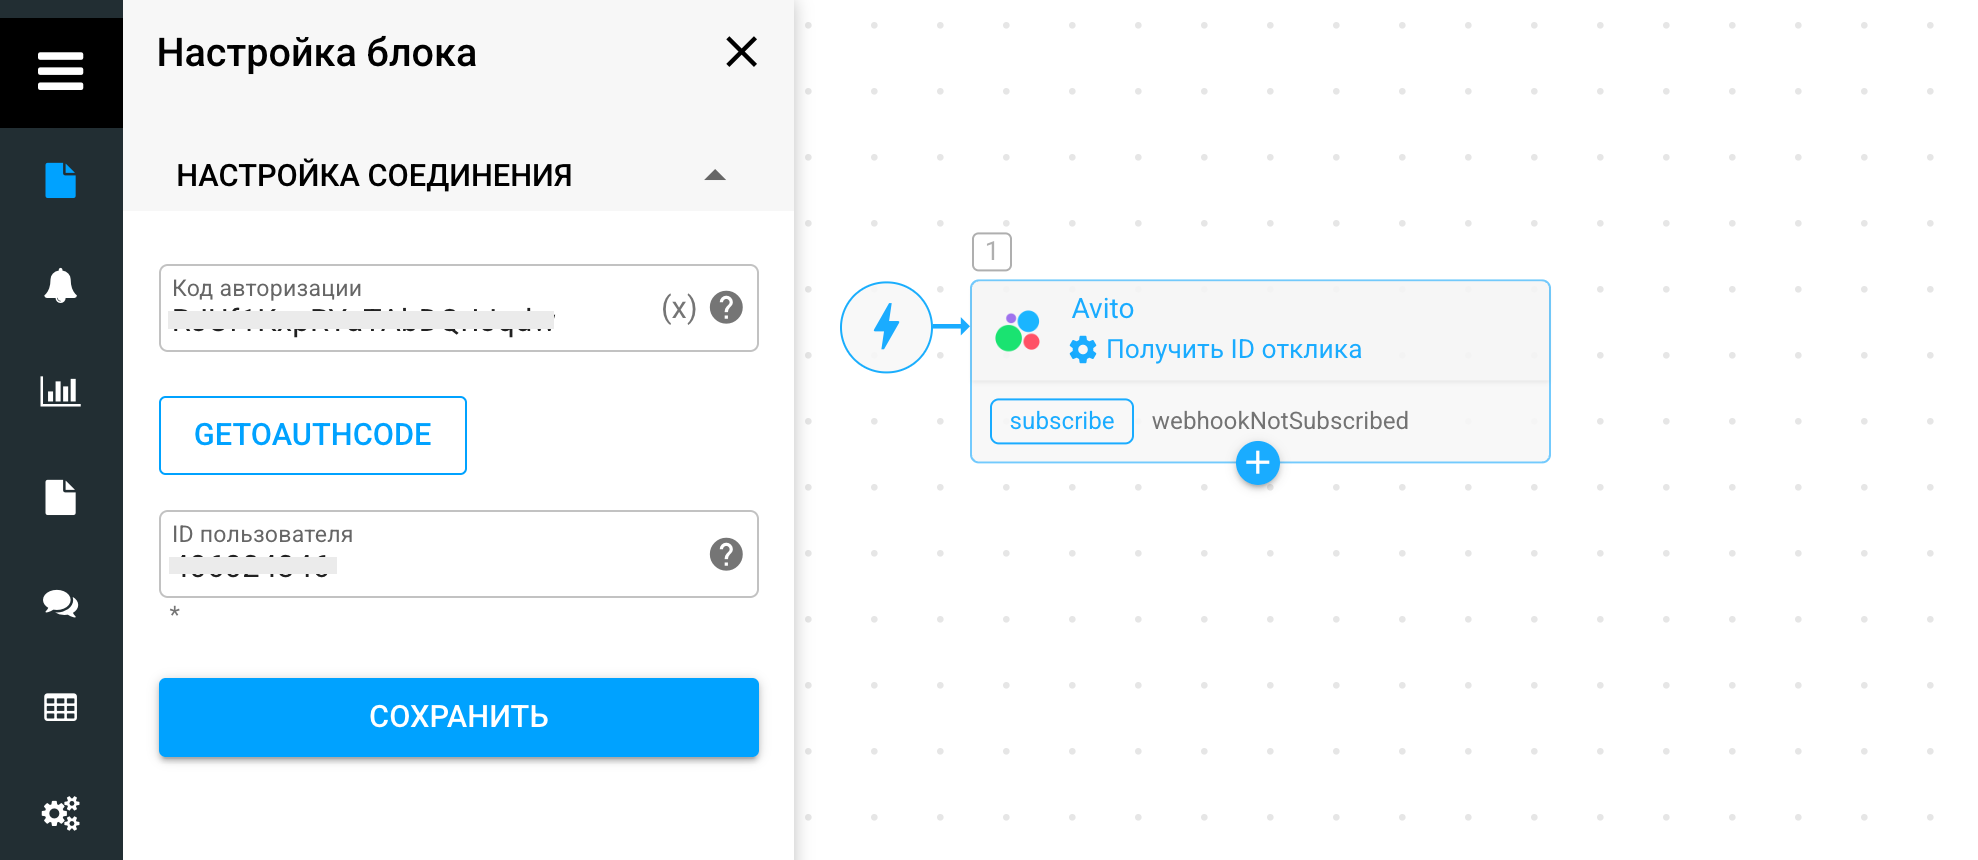Open settings gears icon in sidebar

(x=60, y=813)
